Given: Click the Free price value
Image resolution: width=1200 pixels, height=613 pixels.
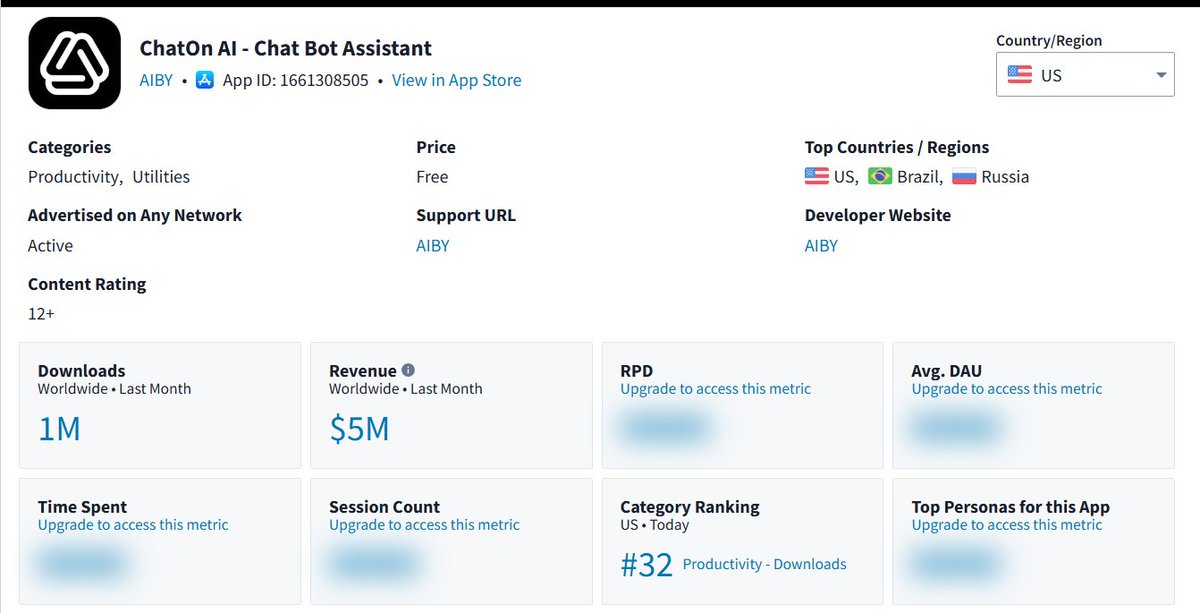Looking at the screenshot, I should 432,176.
